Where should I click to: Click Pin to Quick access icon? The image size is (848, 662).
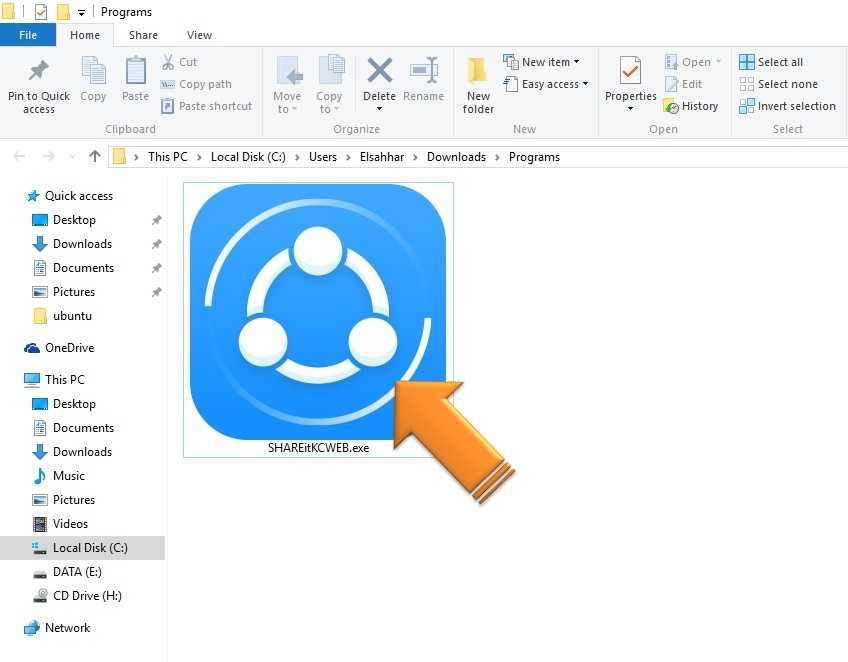(38, 70)
